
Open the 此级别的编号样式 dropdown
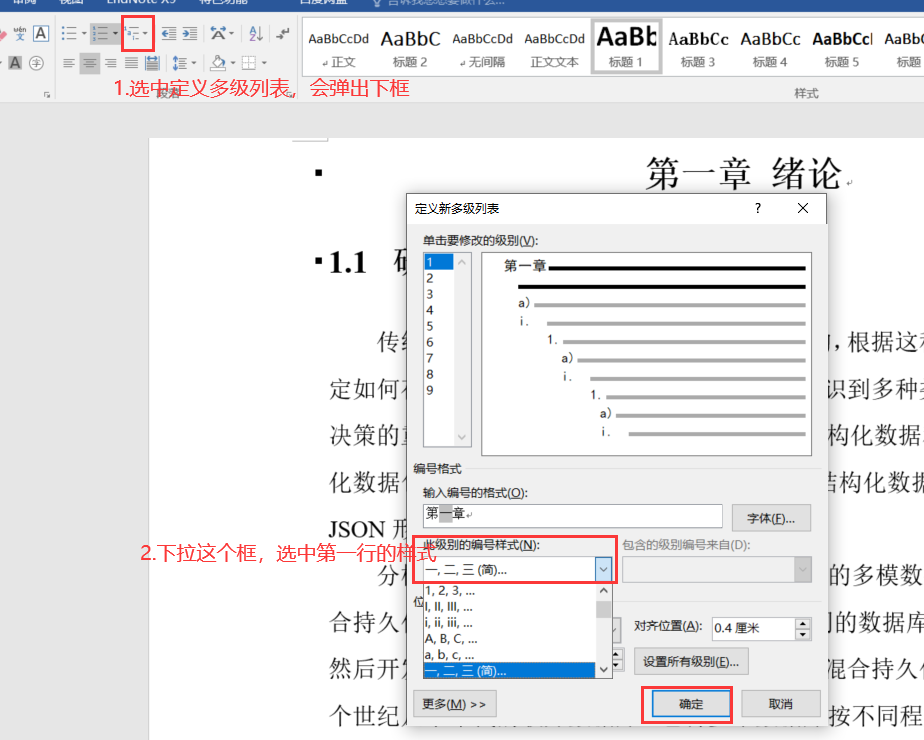tap(604, 568)
